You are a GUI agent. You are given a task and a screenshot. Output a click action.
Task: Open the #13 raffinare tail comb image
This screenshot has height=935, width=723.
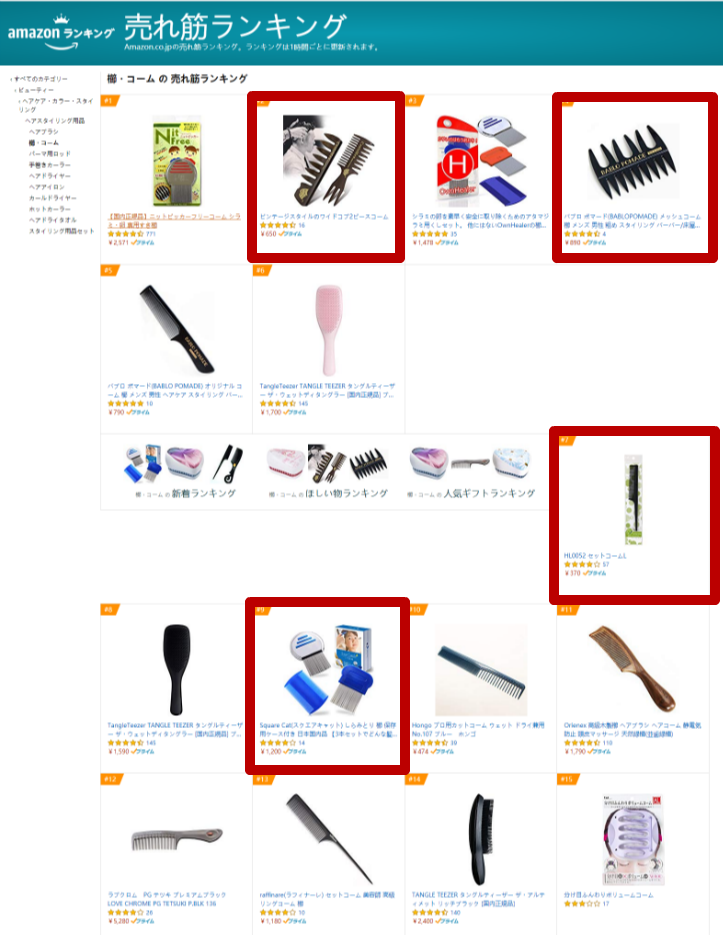pyautogui.click(x=329, y=839)
